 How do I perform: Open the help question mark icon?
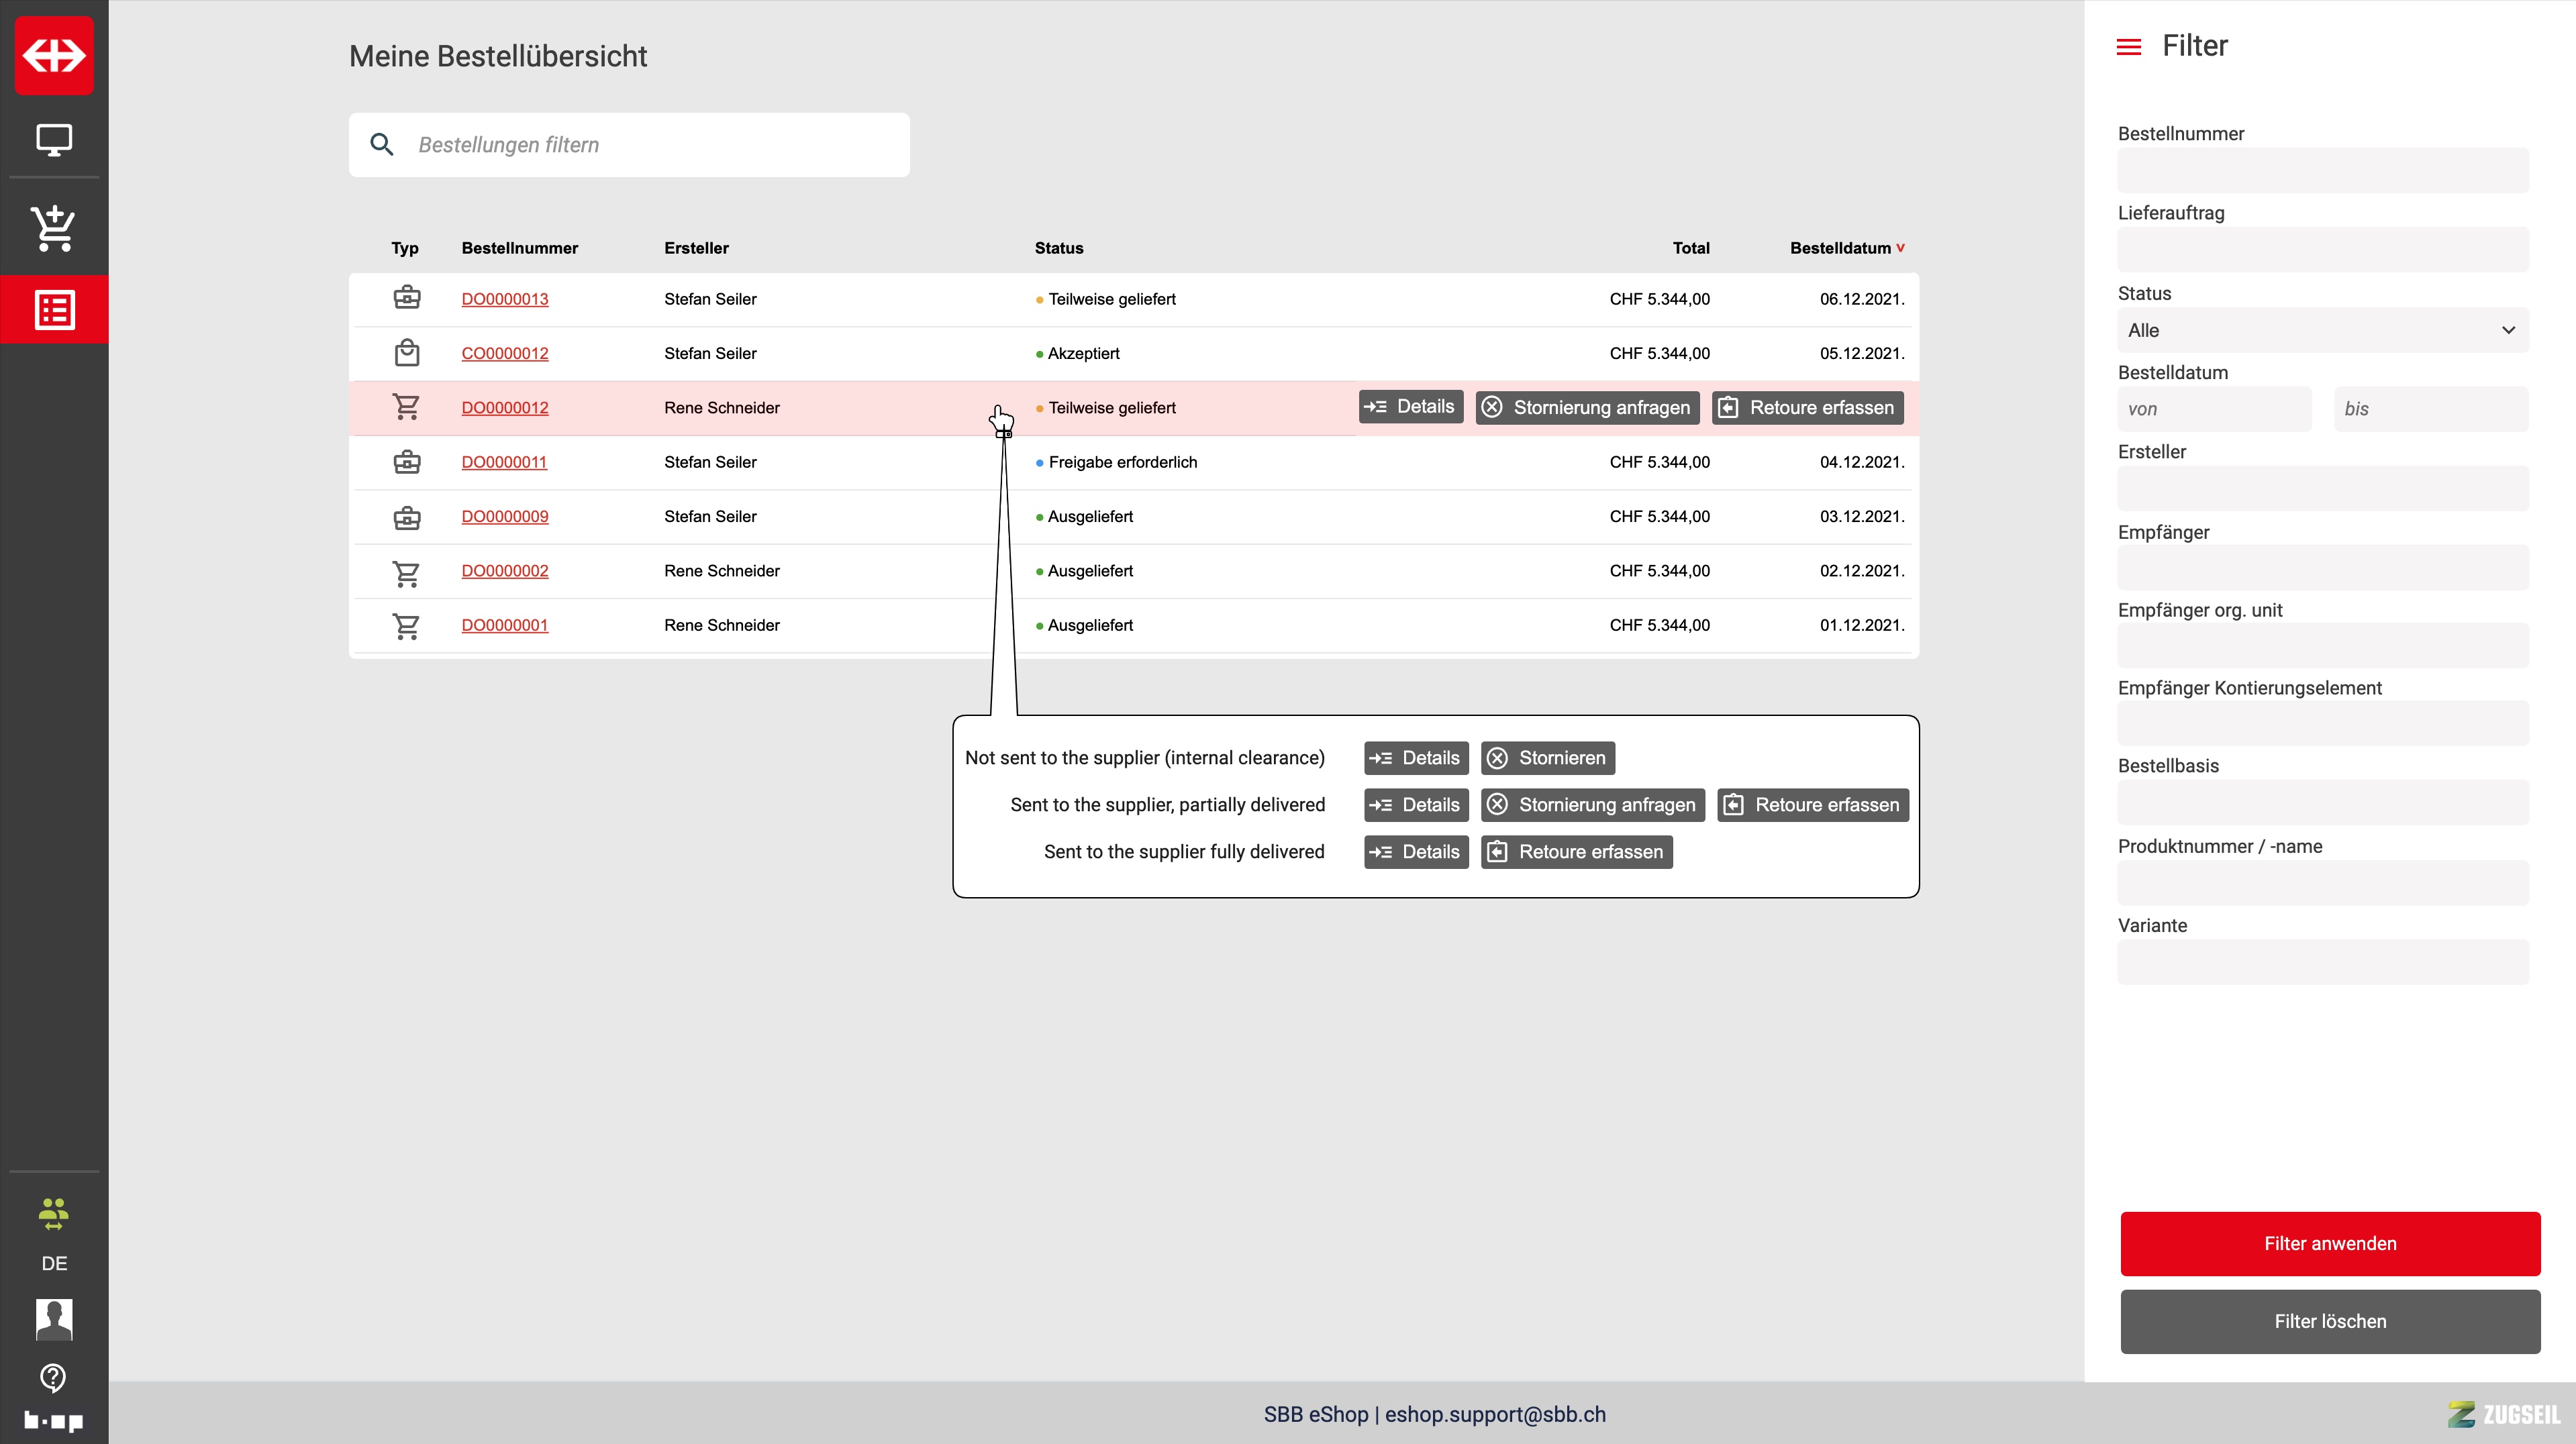[54, 1378]
